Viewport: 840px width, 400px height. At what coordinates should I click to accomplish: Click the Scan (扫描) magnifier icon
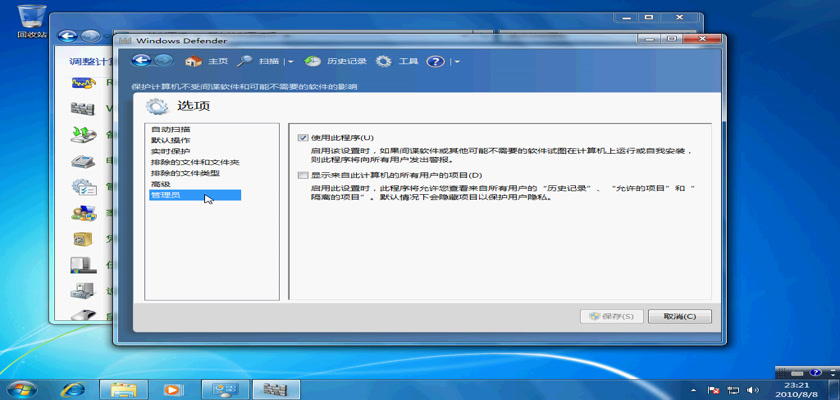[x=244, y=61]
